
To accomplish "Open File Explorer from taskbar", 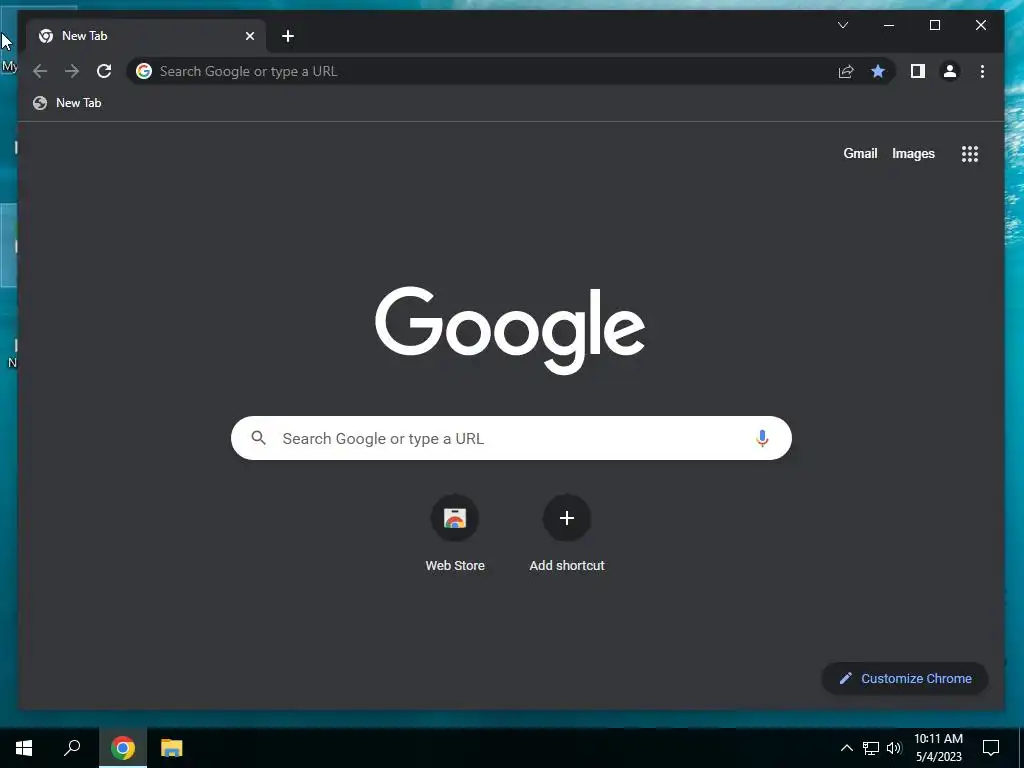I will point(172,748).
